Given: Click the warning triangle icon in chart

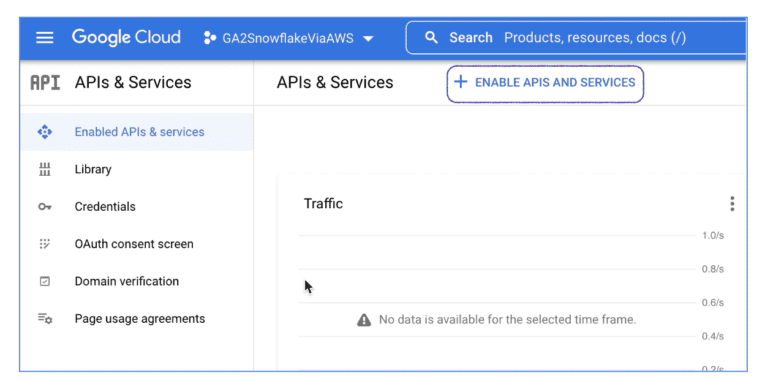Looking at the screenshot, I should click(364, 320).
